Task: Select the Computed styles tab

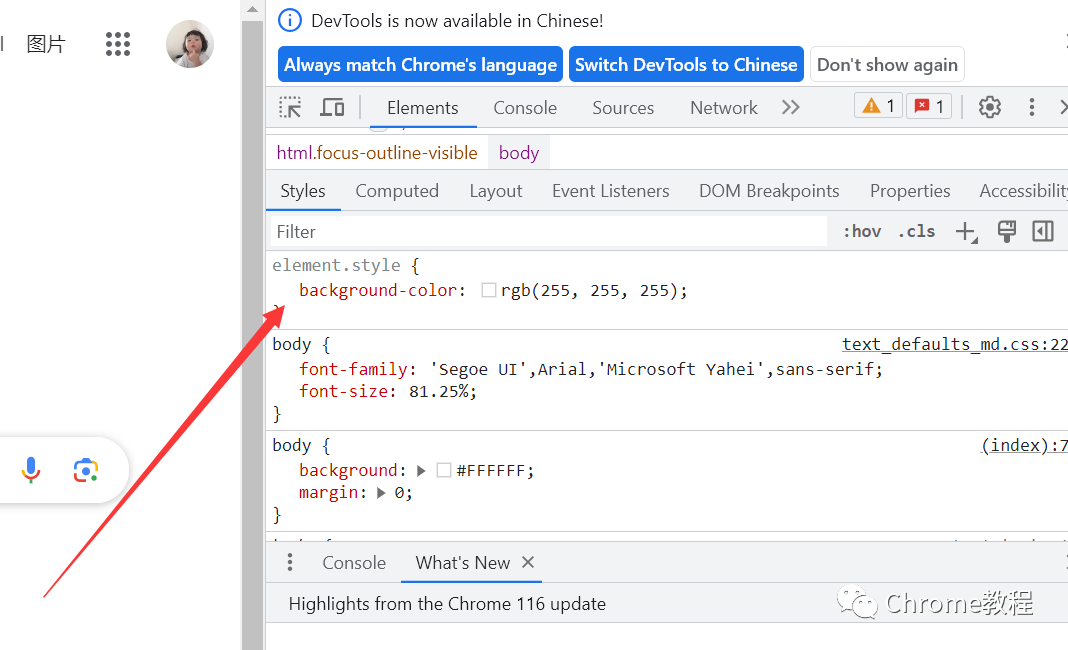Action: [x=397, y=191]
